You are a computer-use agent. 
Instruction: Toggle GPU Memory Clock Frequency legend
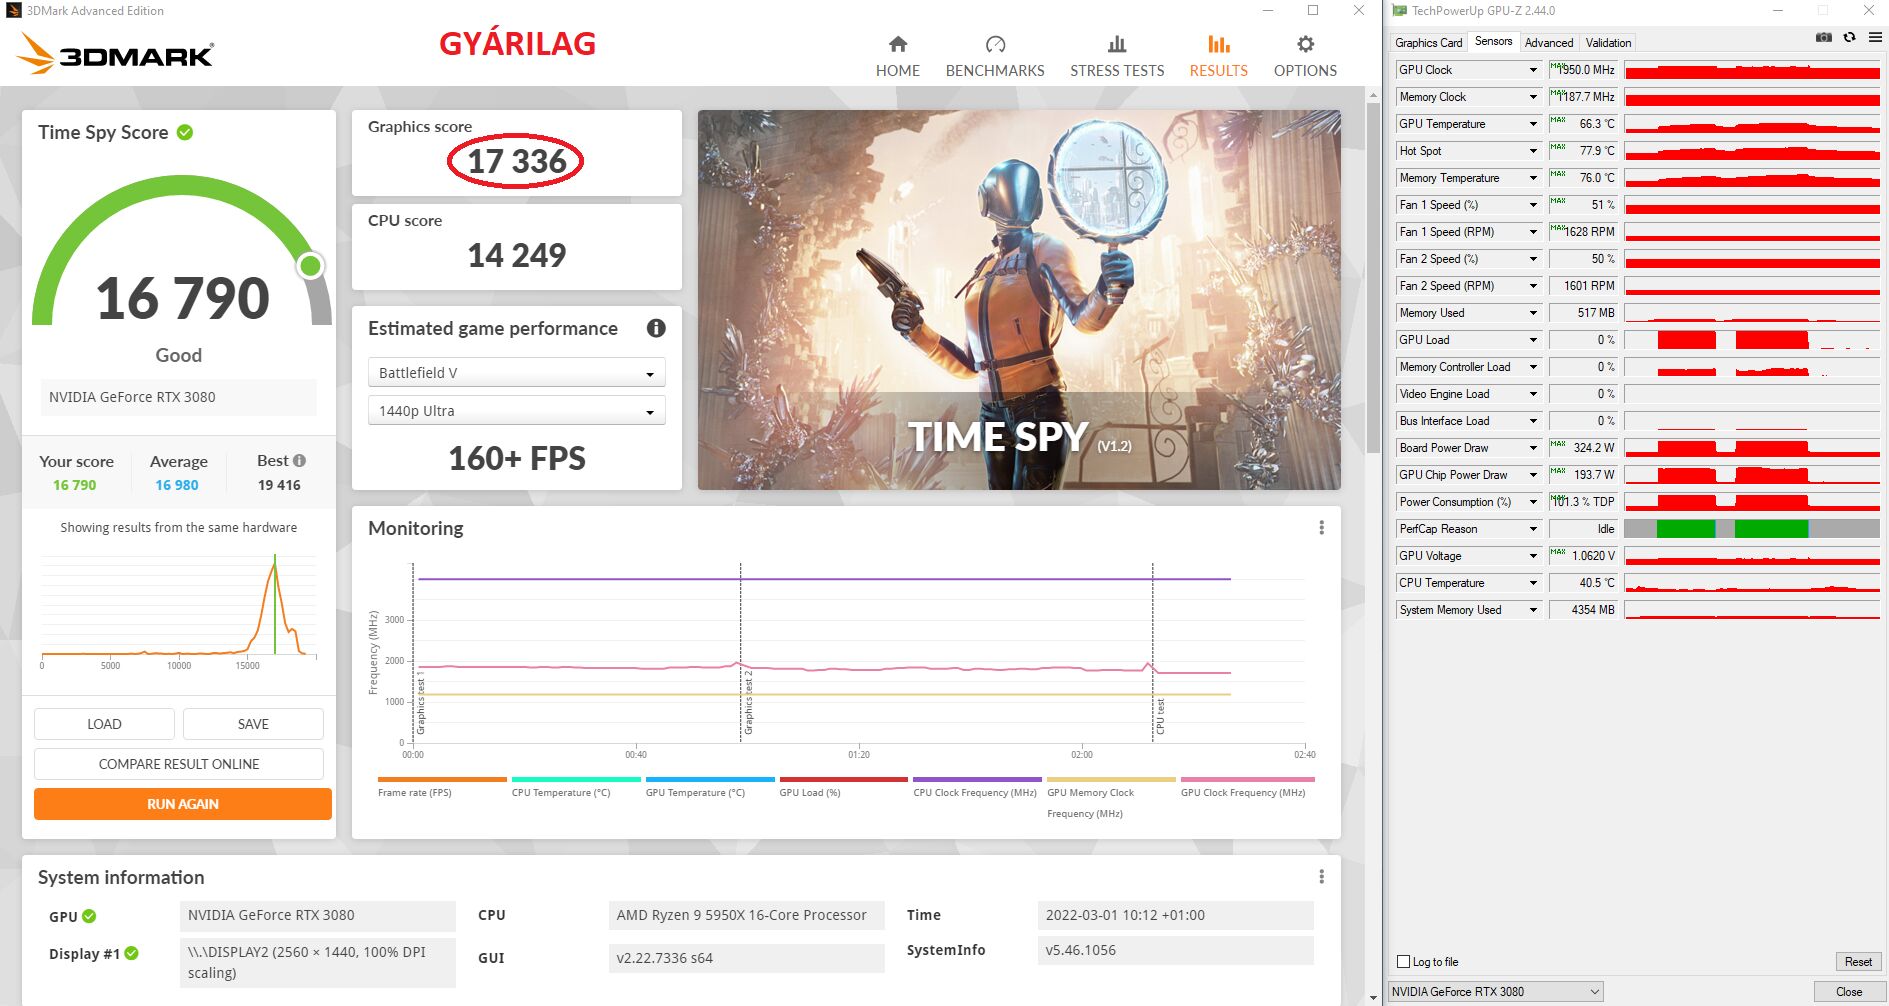[1111, 797]
